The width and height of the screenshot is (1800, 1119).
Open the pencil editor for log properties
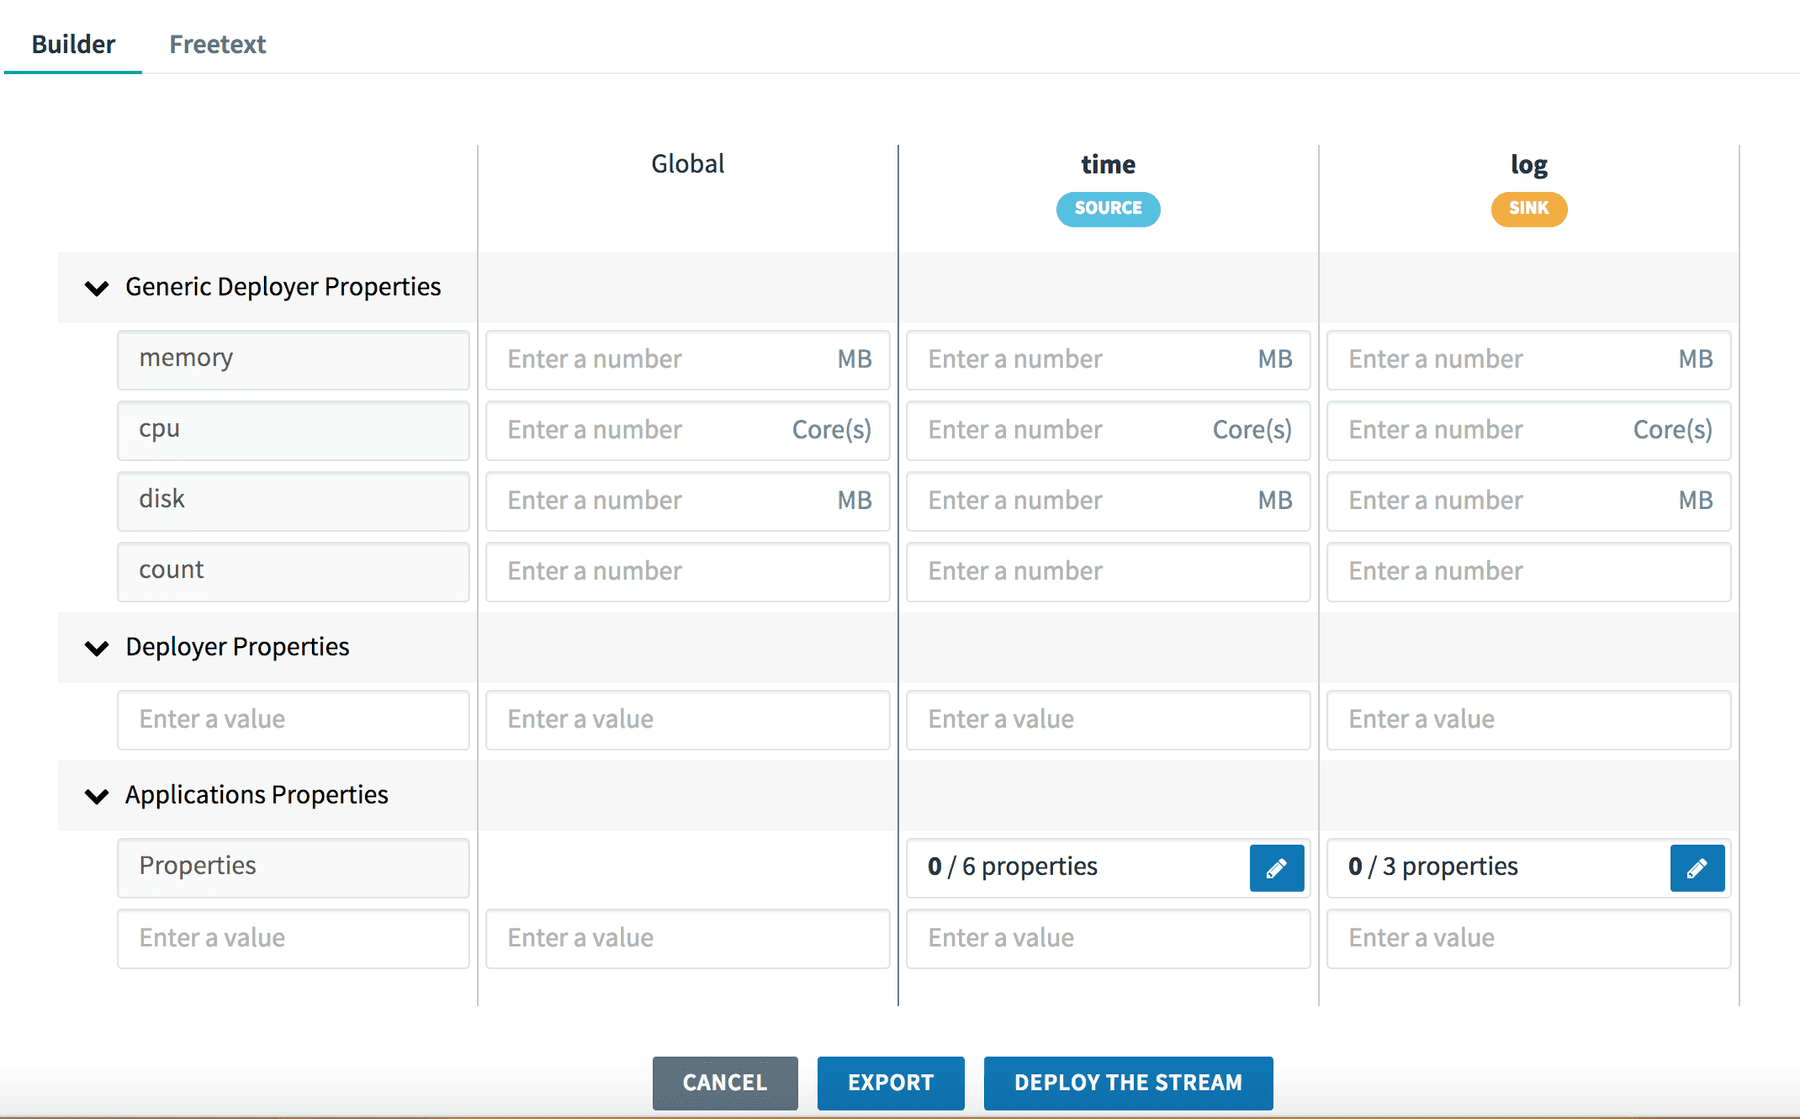(x=1697, y=868)
